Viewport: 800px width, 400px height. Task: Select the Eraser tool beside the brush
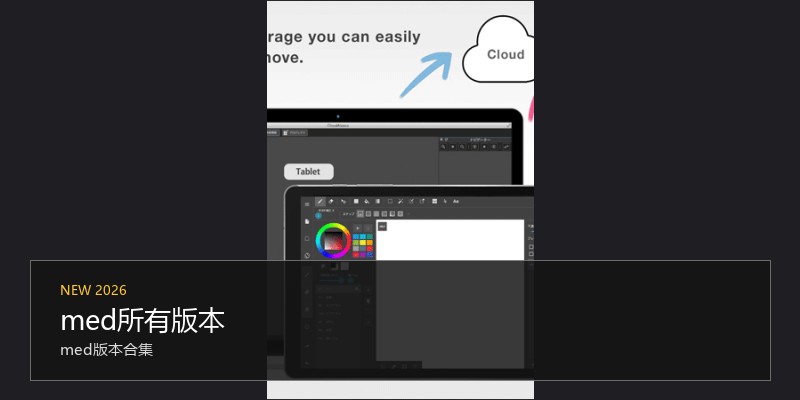[331, 202]
